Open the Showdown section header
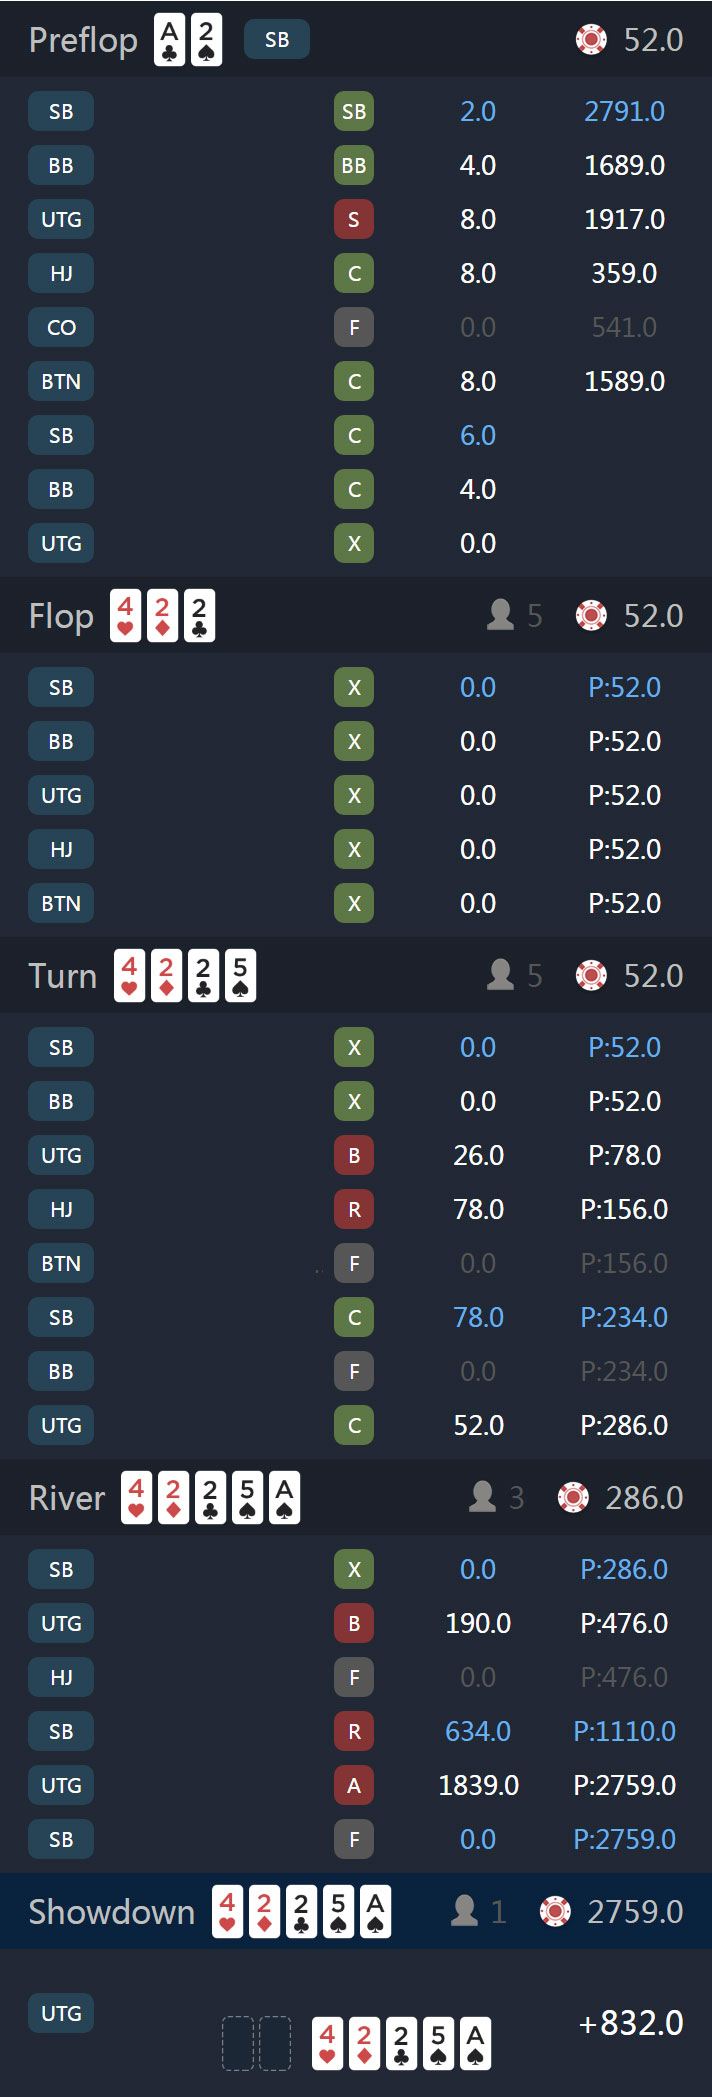 (356, 1911)
